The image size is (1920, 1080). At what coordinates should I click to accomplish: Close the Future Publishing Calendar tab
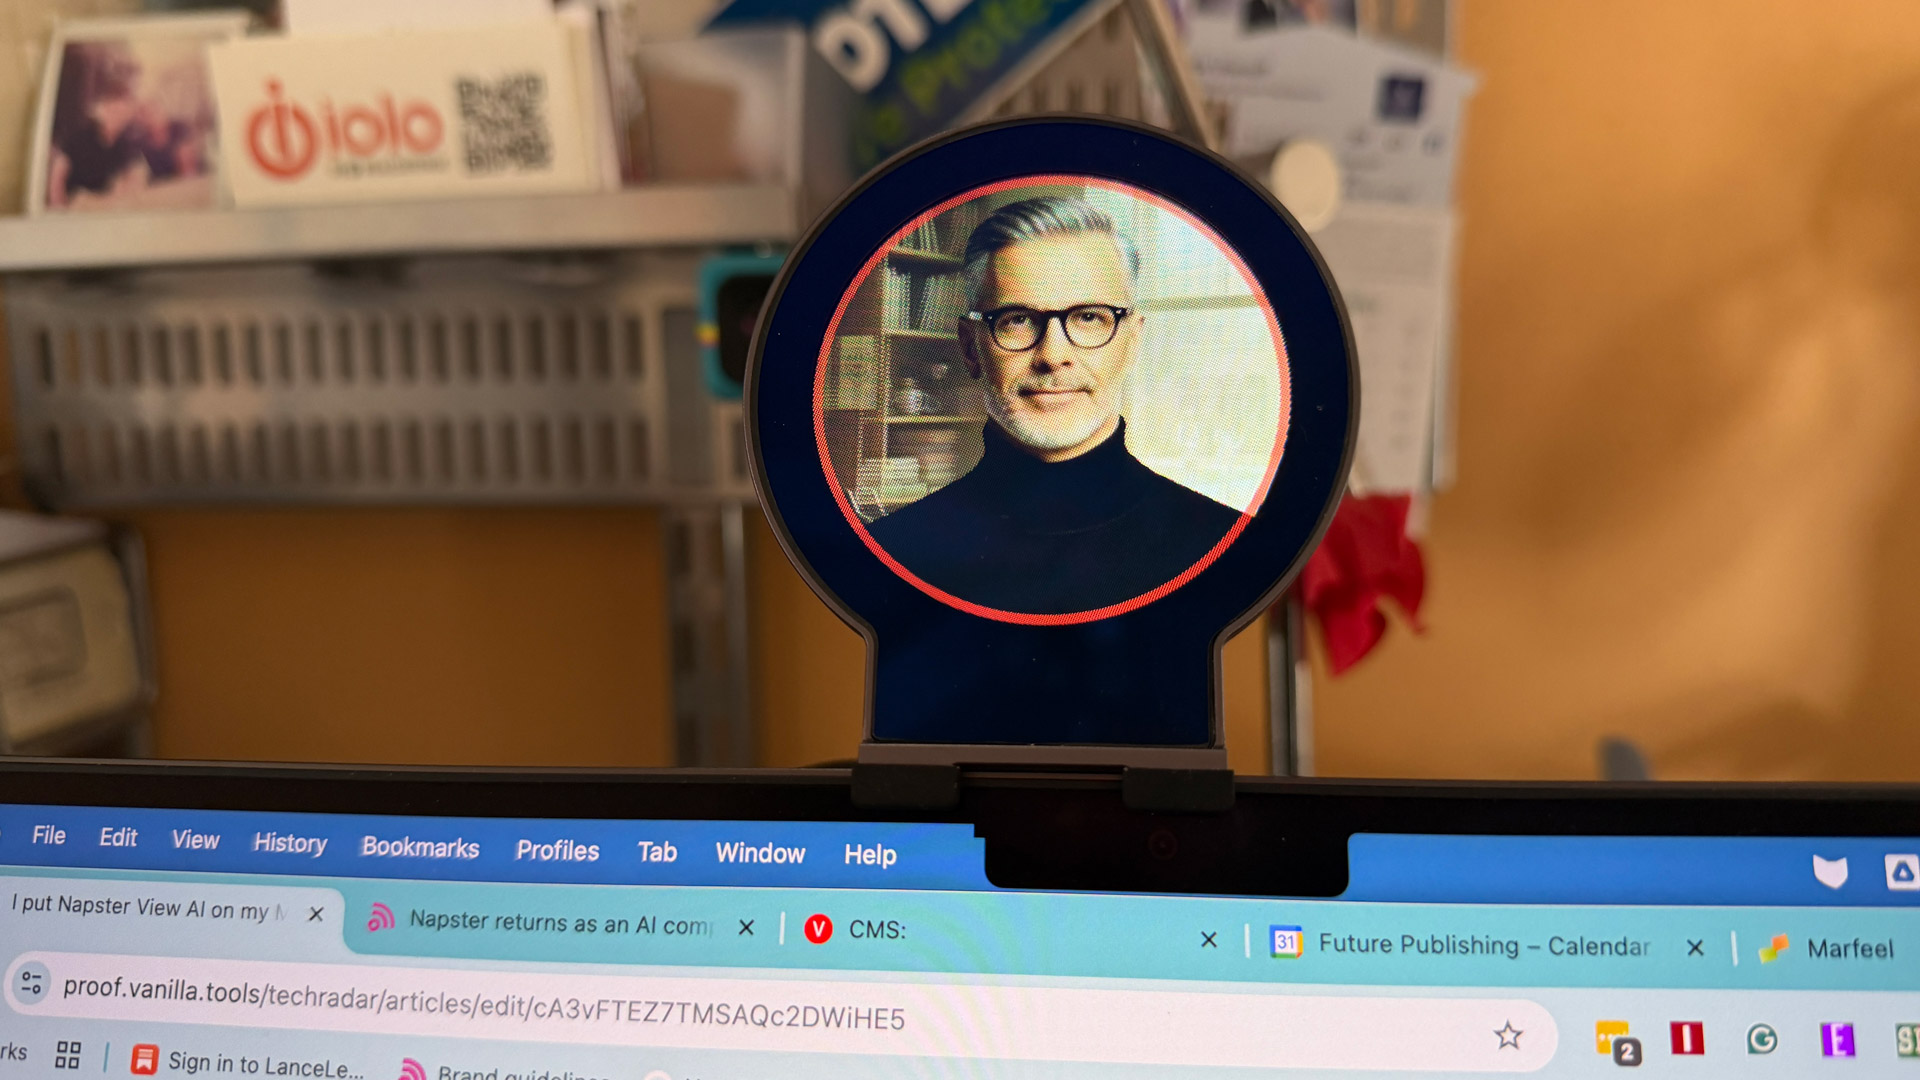pos(1695,947)
